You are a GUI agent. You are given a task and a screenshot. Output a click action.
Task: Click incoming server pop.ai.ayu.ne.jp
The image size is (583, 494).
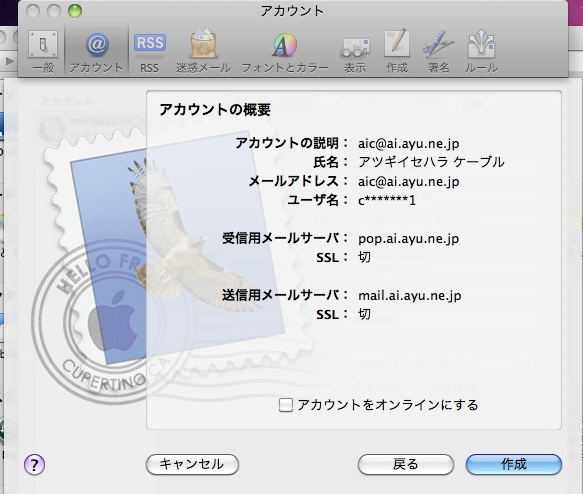tap(409, 239)
